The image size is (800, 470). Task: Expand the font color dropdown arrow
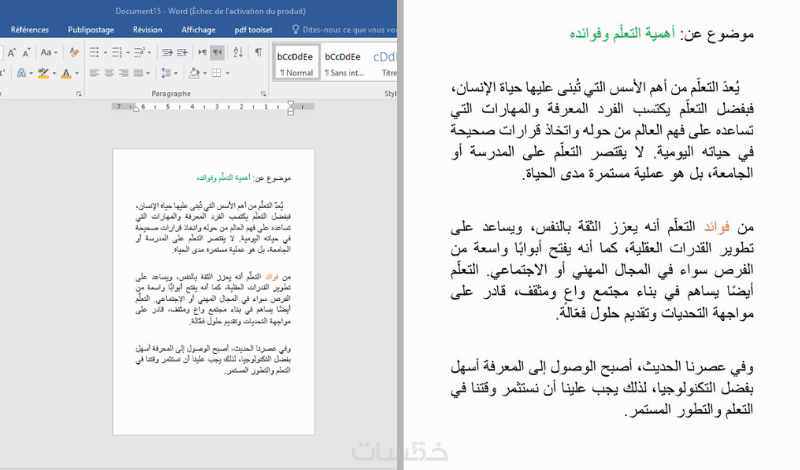click(77, 73)
